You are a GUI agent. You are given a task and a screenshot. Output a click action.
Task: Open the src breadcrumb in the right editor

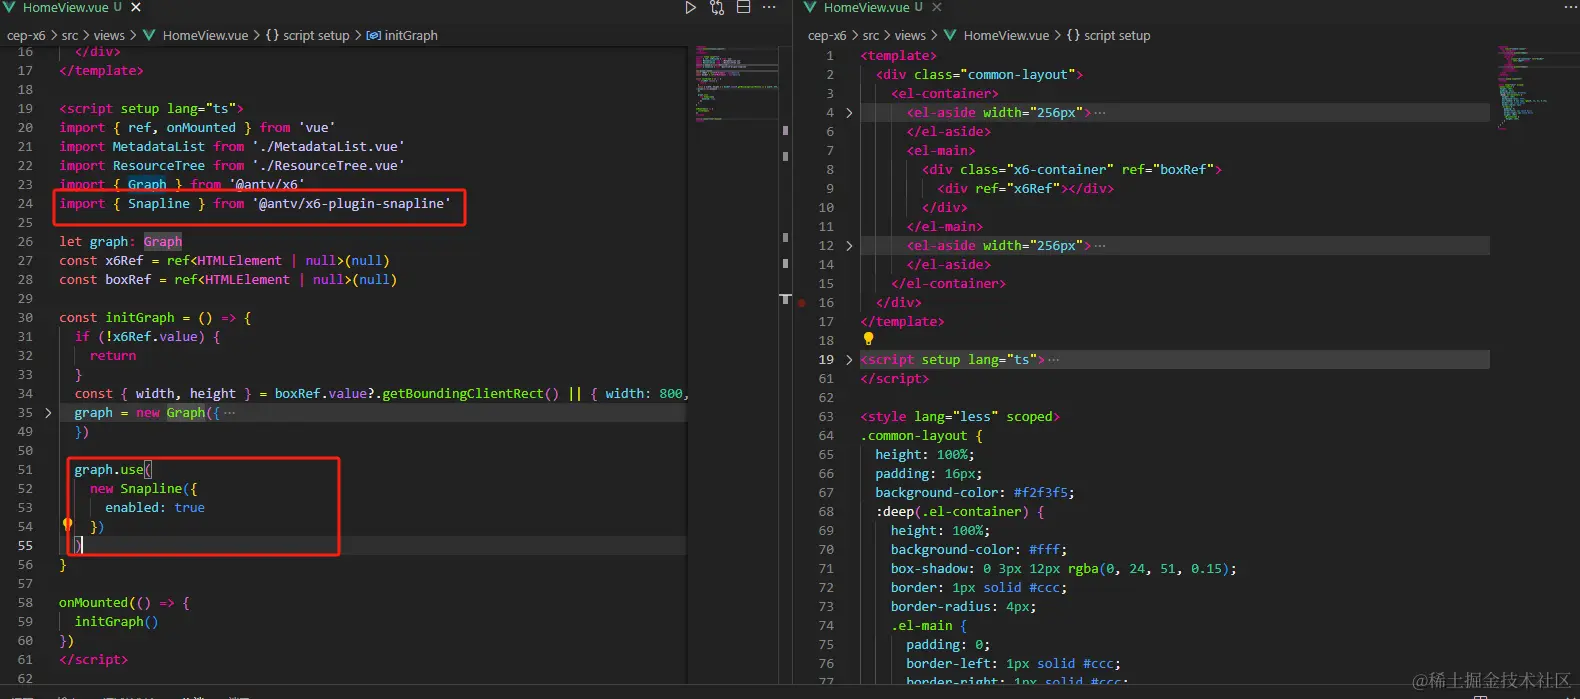(x=871, y=35)
